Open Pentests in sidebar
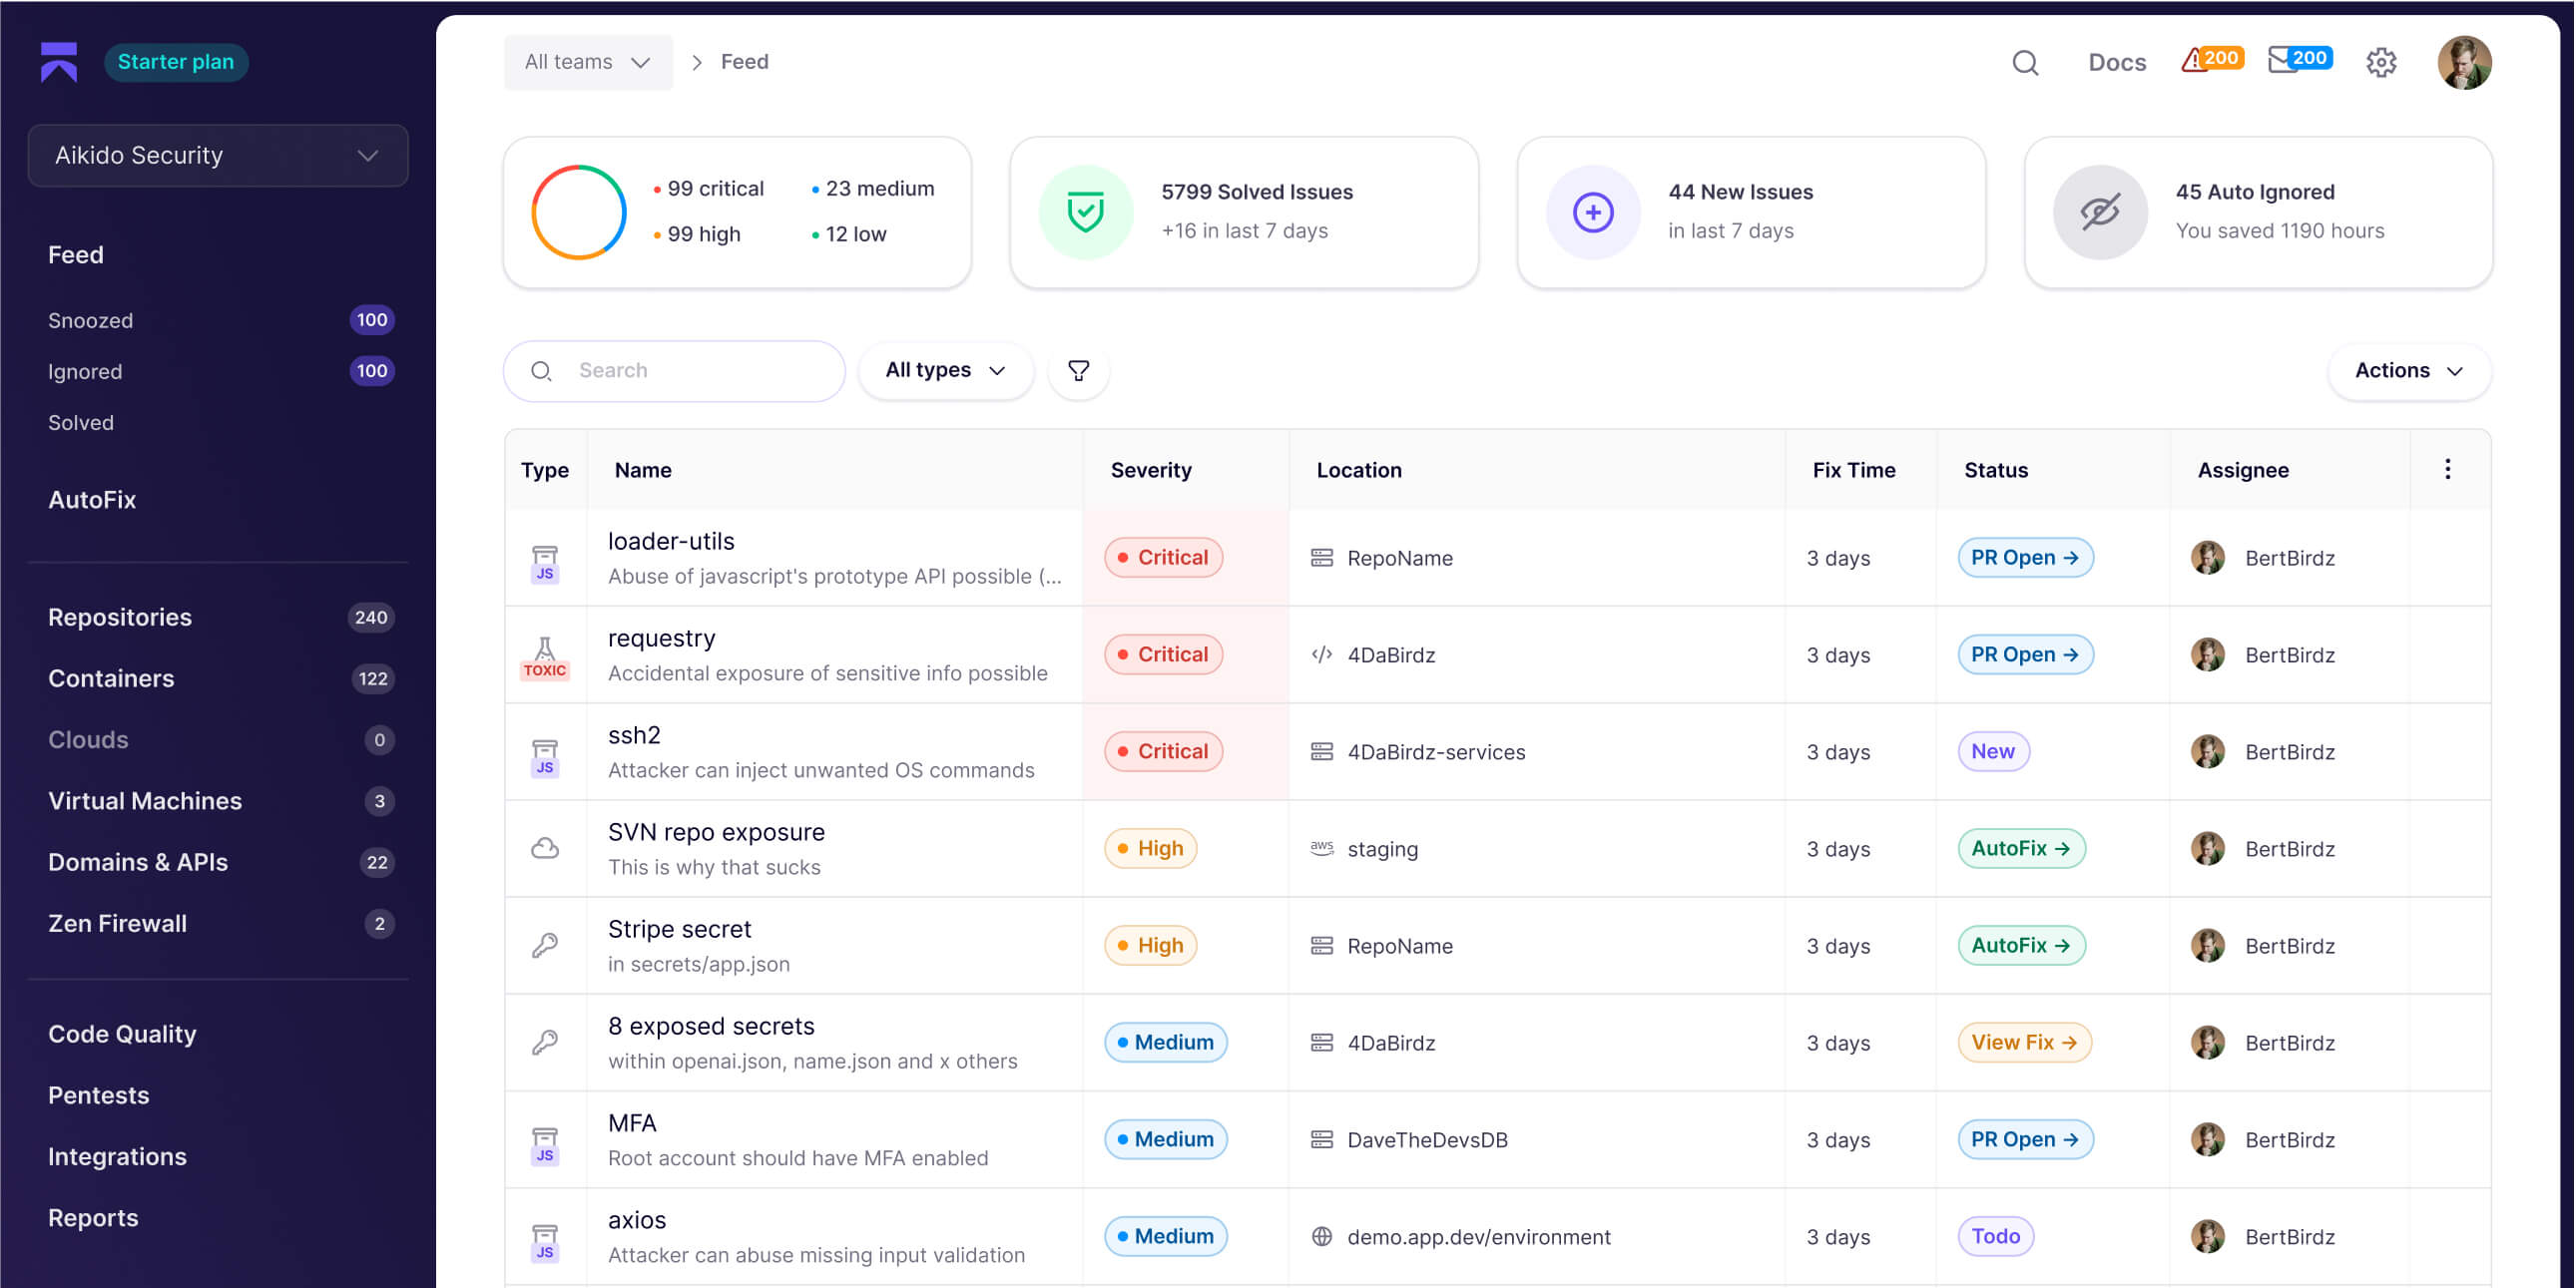Screen dimensions: 2576x1288 (99, 1095)
